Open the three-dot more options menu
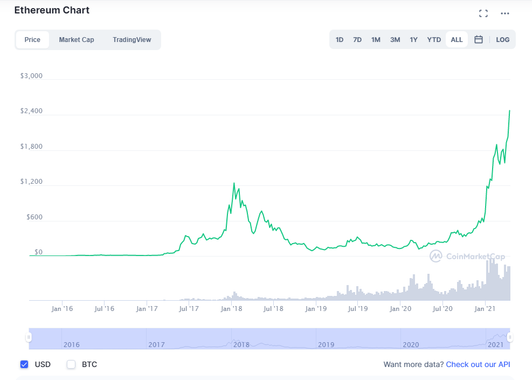This screenshot has height=380, width=532. tap(505, 13)
